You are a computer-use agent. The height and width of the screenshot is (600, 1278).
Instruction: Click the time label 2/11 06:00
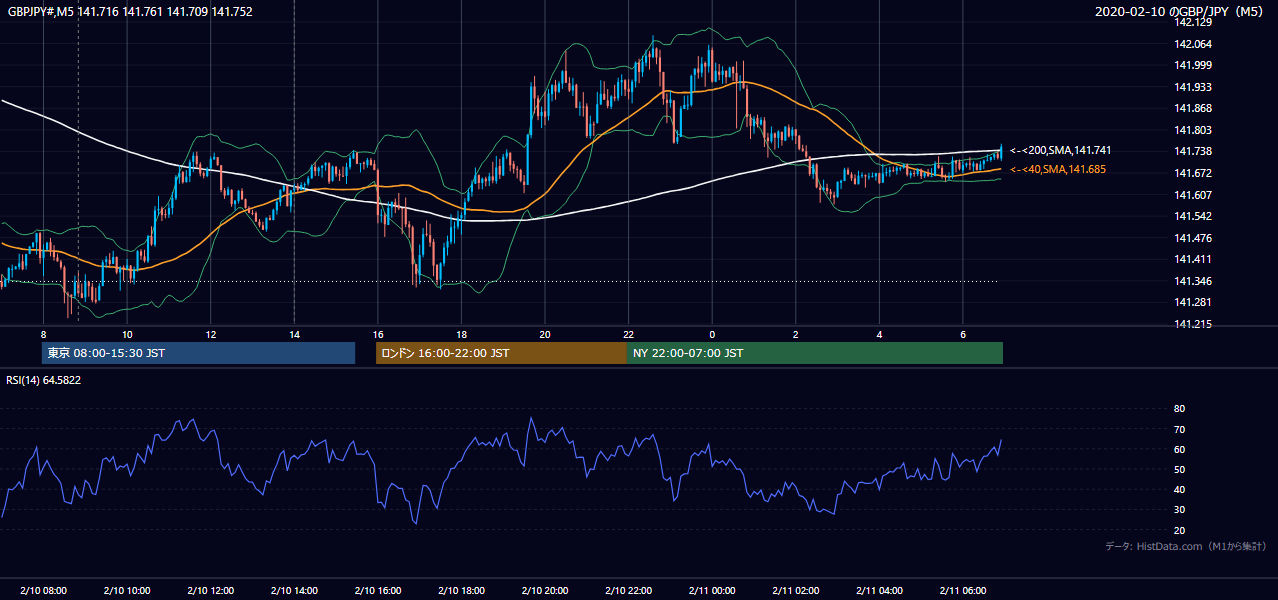tap(962, 591)
